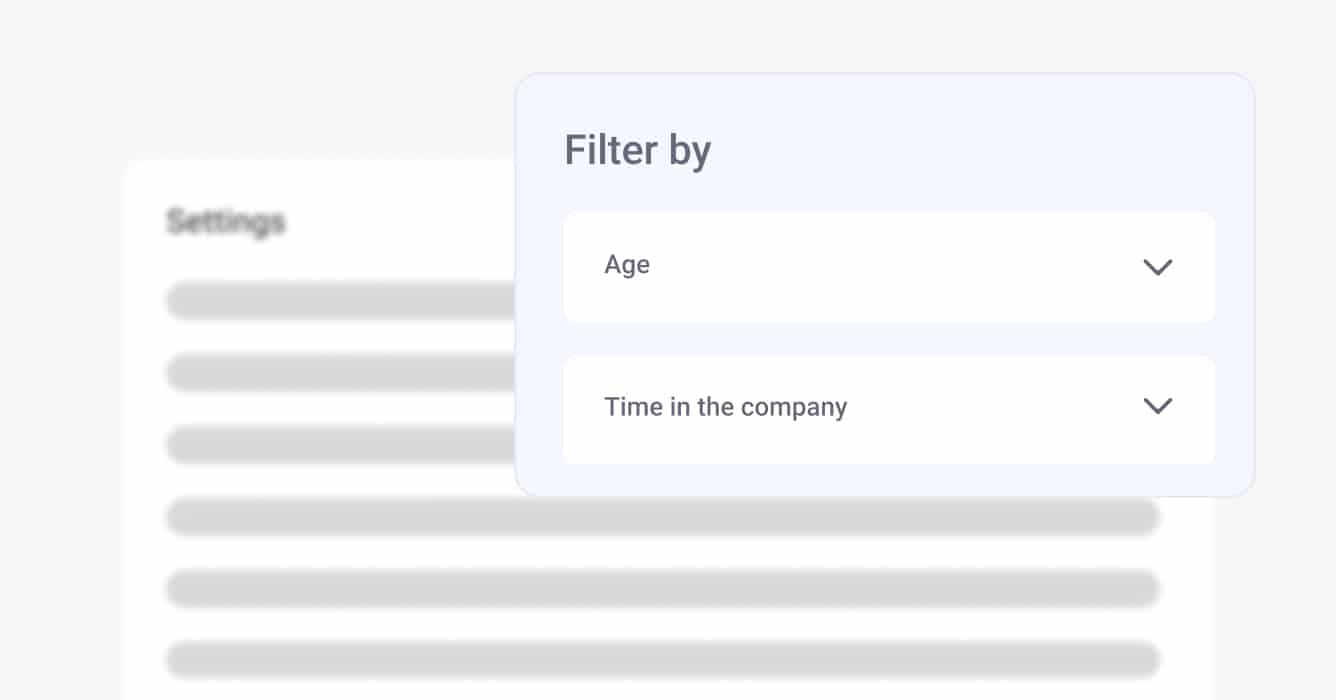Click the third placeholder row under Settings

tap(340, 444)
